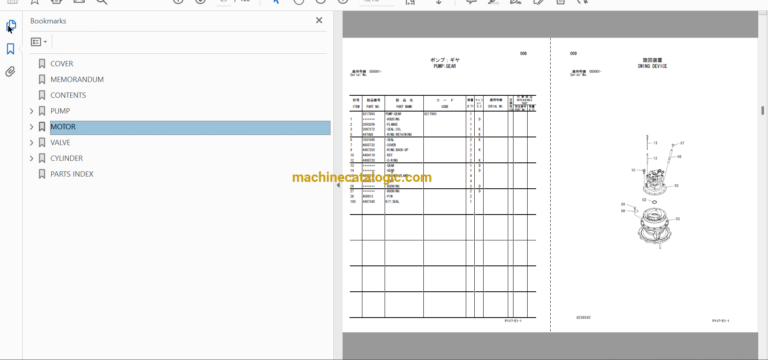Screen dimensions: 768x360
Task: Click the bookmark icon beside CYLINDER
Action: pyautogui.click(x=42, y=158)
